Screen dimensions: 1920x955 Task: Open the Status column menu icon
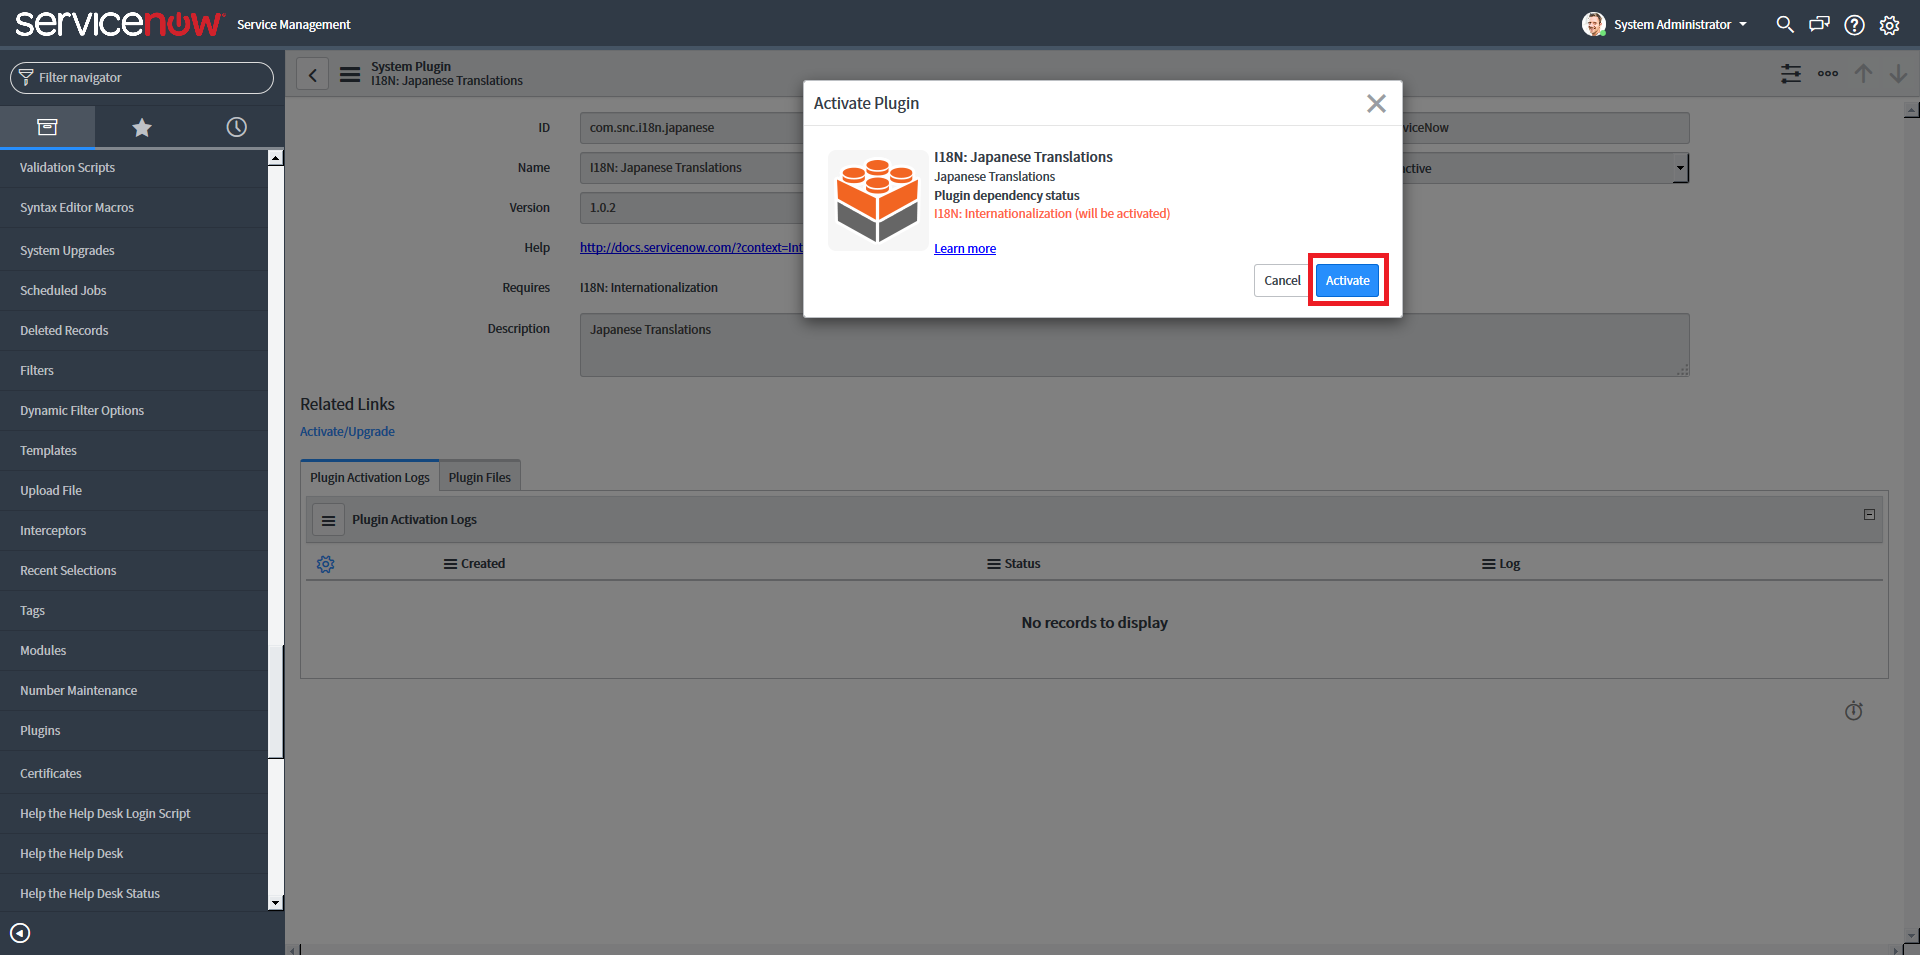point(994,564)
